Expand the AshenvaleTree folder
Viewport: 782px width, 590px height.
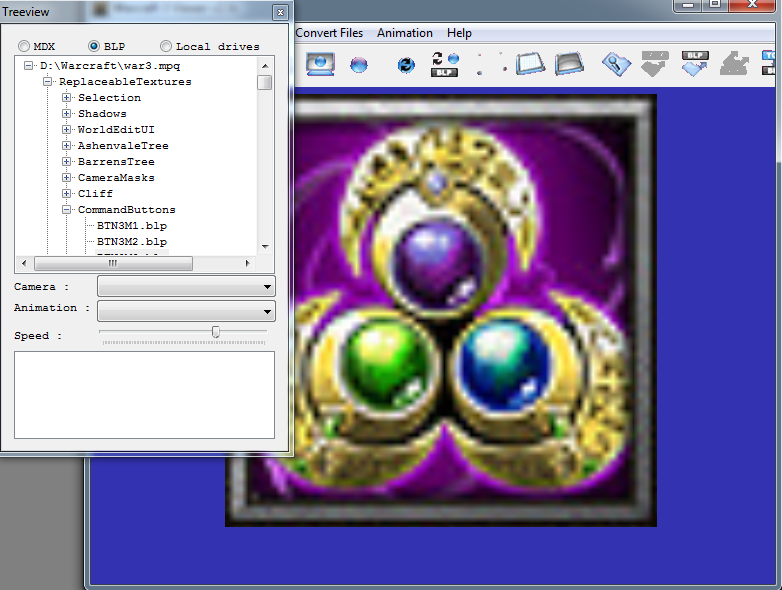[x=66, y=146]
